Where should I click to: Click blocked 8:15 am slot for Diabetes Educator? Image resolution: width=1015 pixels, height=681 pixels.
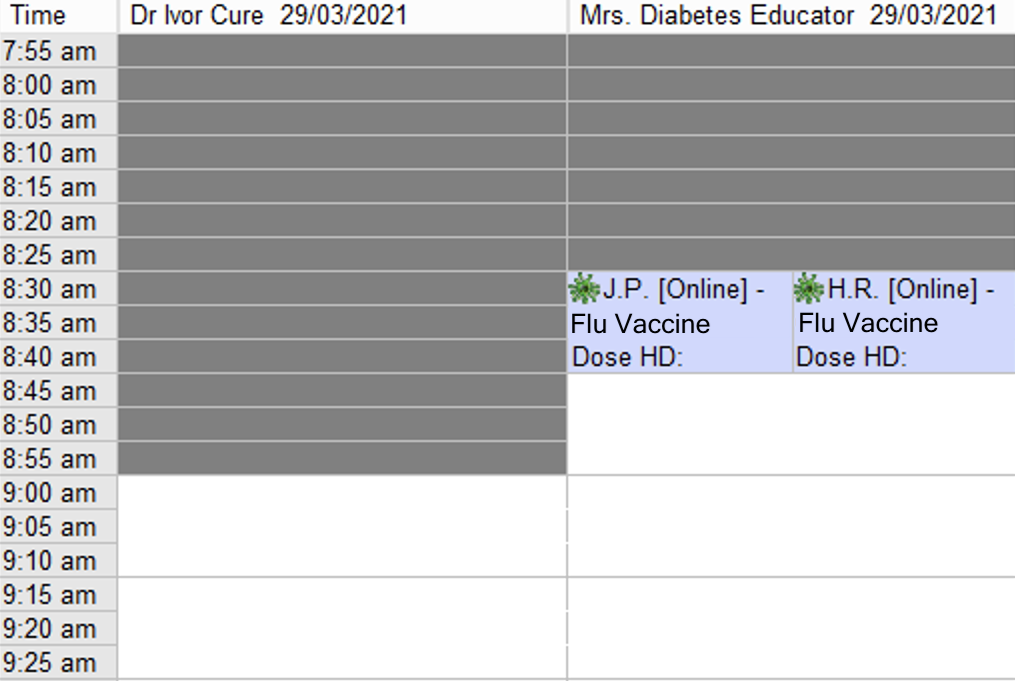coord(791,186)
